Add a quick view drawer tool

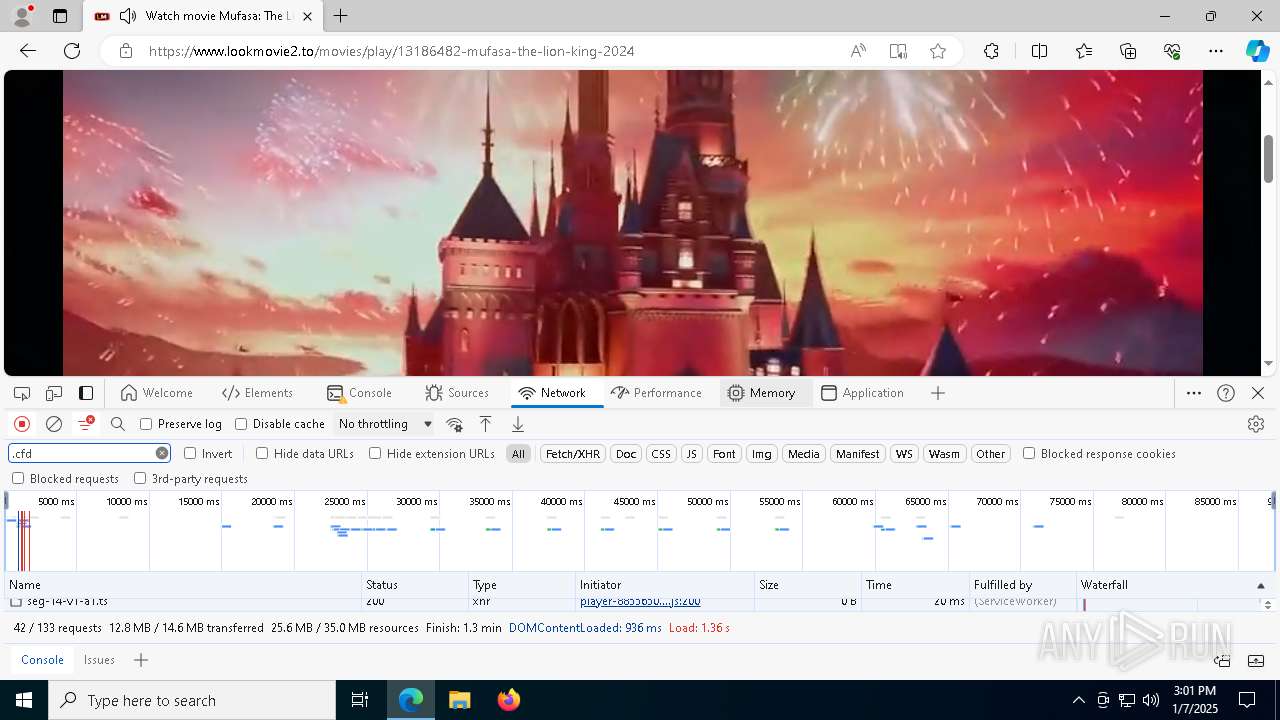tap(141, 660)
